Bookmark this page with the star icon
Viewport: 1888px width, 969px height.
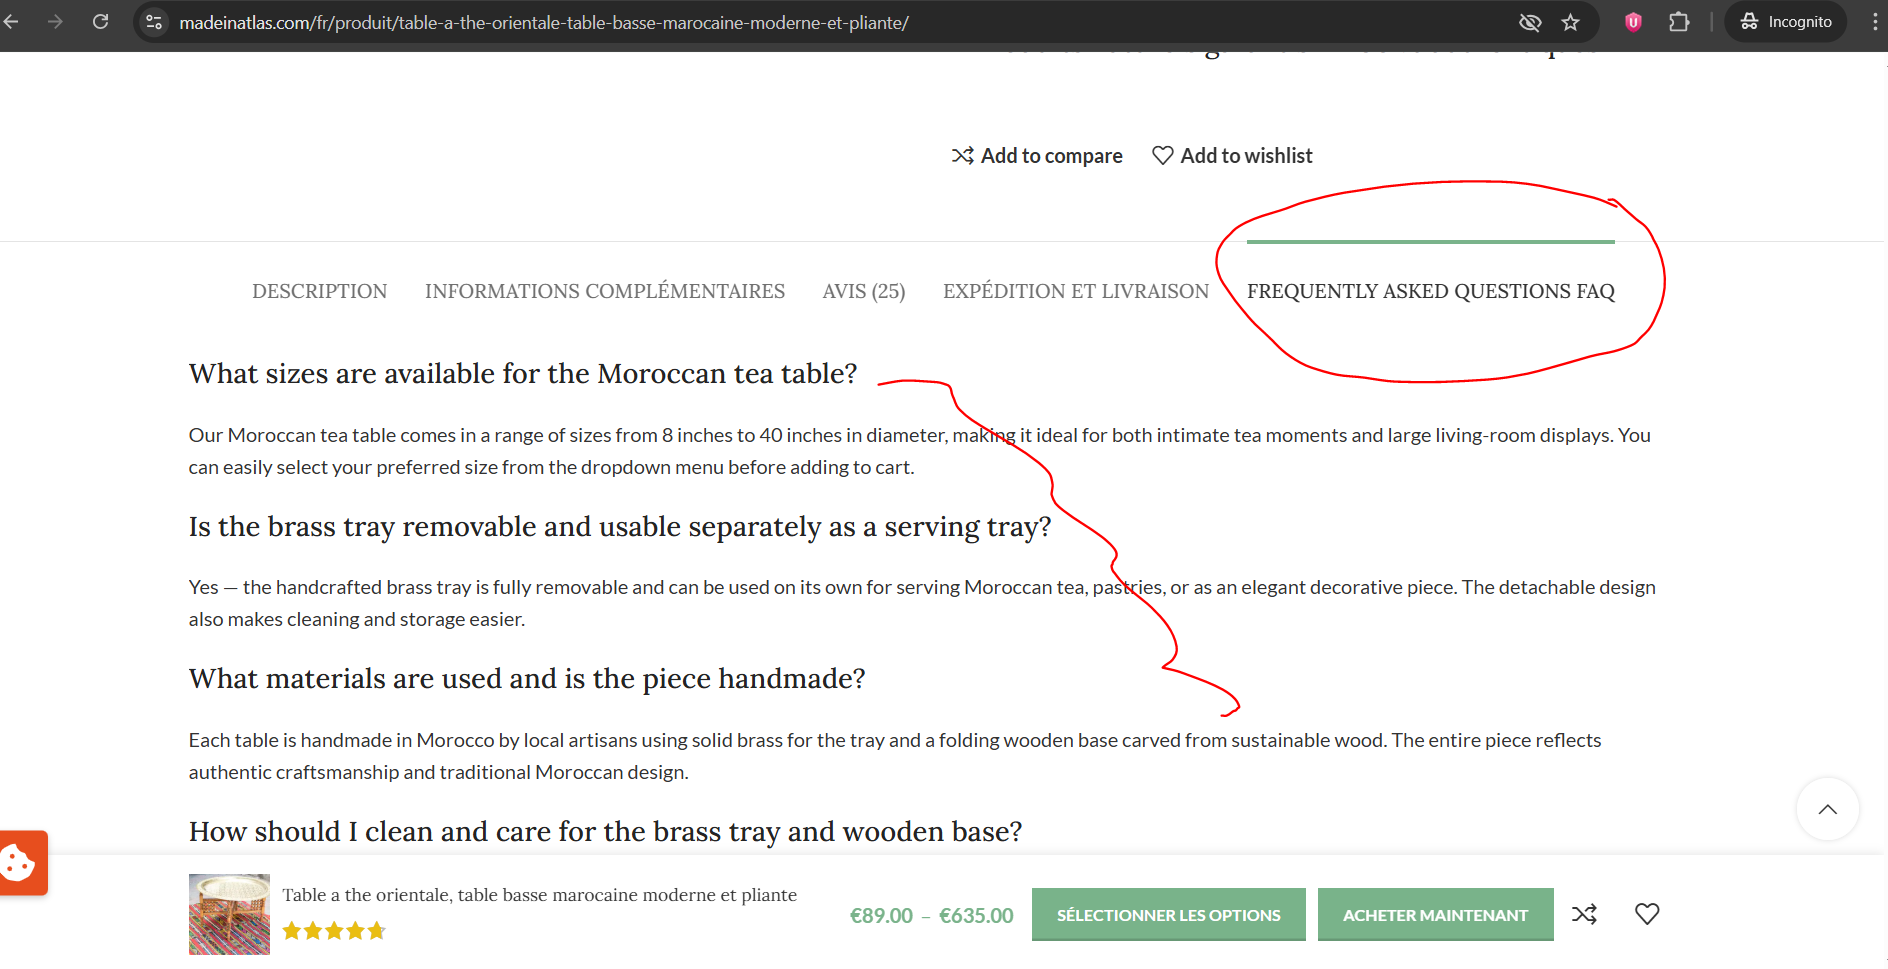click(1570, 22)
